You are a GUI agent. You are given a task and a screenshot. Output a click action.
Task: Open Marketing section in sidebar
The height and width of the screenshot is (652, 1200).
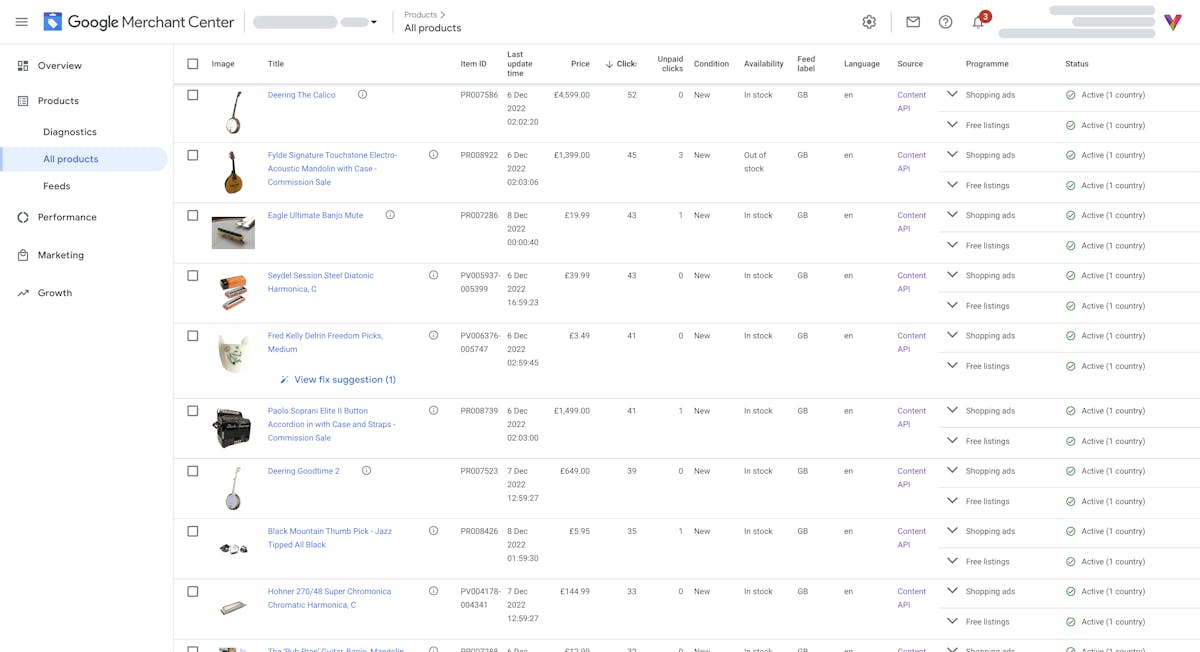(x=60, y=255)
